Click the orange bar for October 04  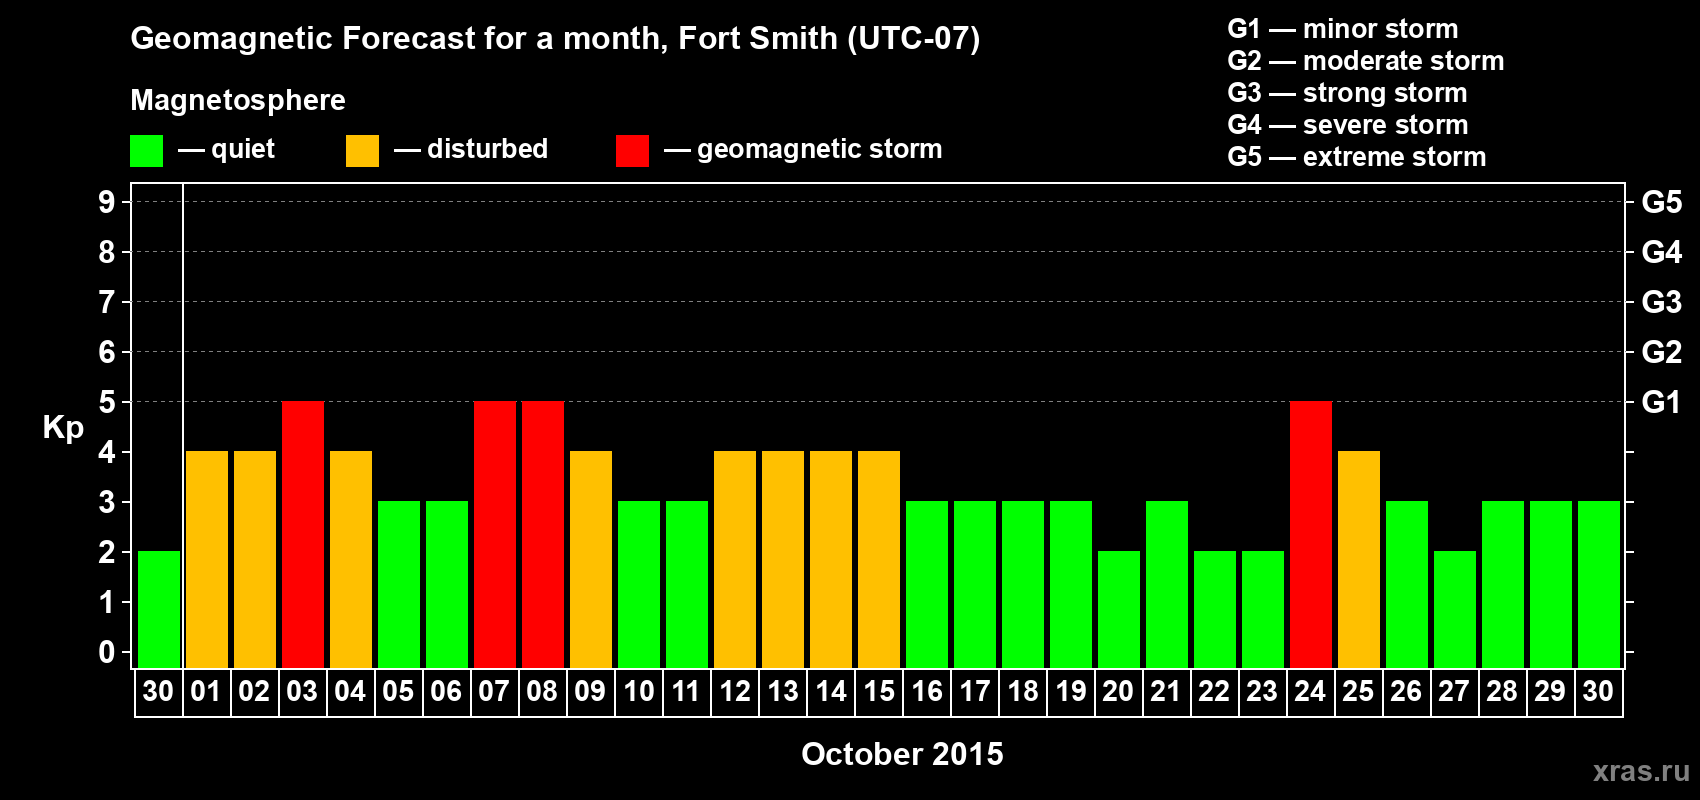pos(351,560)
